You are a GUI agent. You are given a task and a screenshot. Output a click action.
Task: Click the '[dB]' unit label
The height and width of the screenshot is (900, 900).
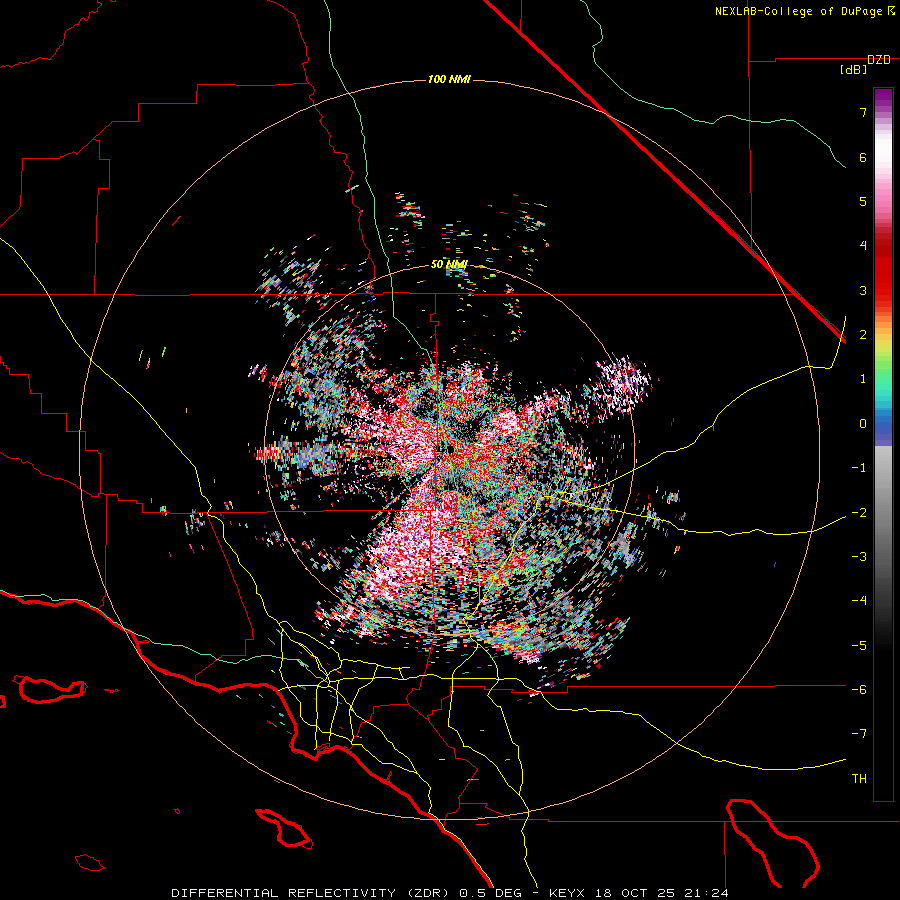[854, 70]
